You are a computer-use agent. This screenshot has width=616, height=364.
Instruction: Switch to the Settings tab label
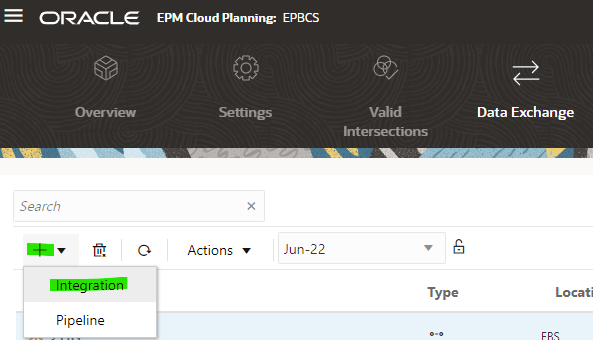[x=245, y=112]
